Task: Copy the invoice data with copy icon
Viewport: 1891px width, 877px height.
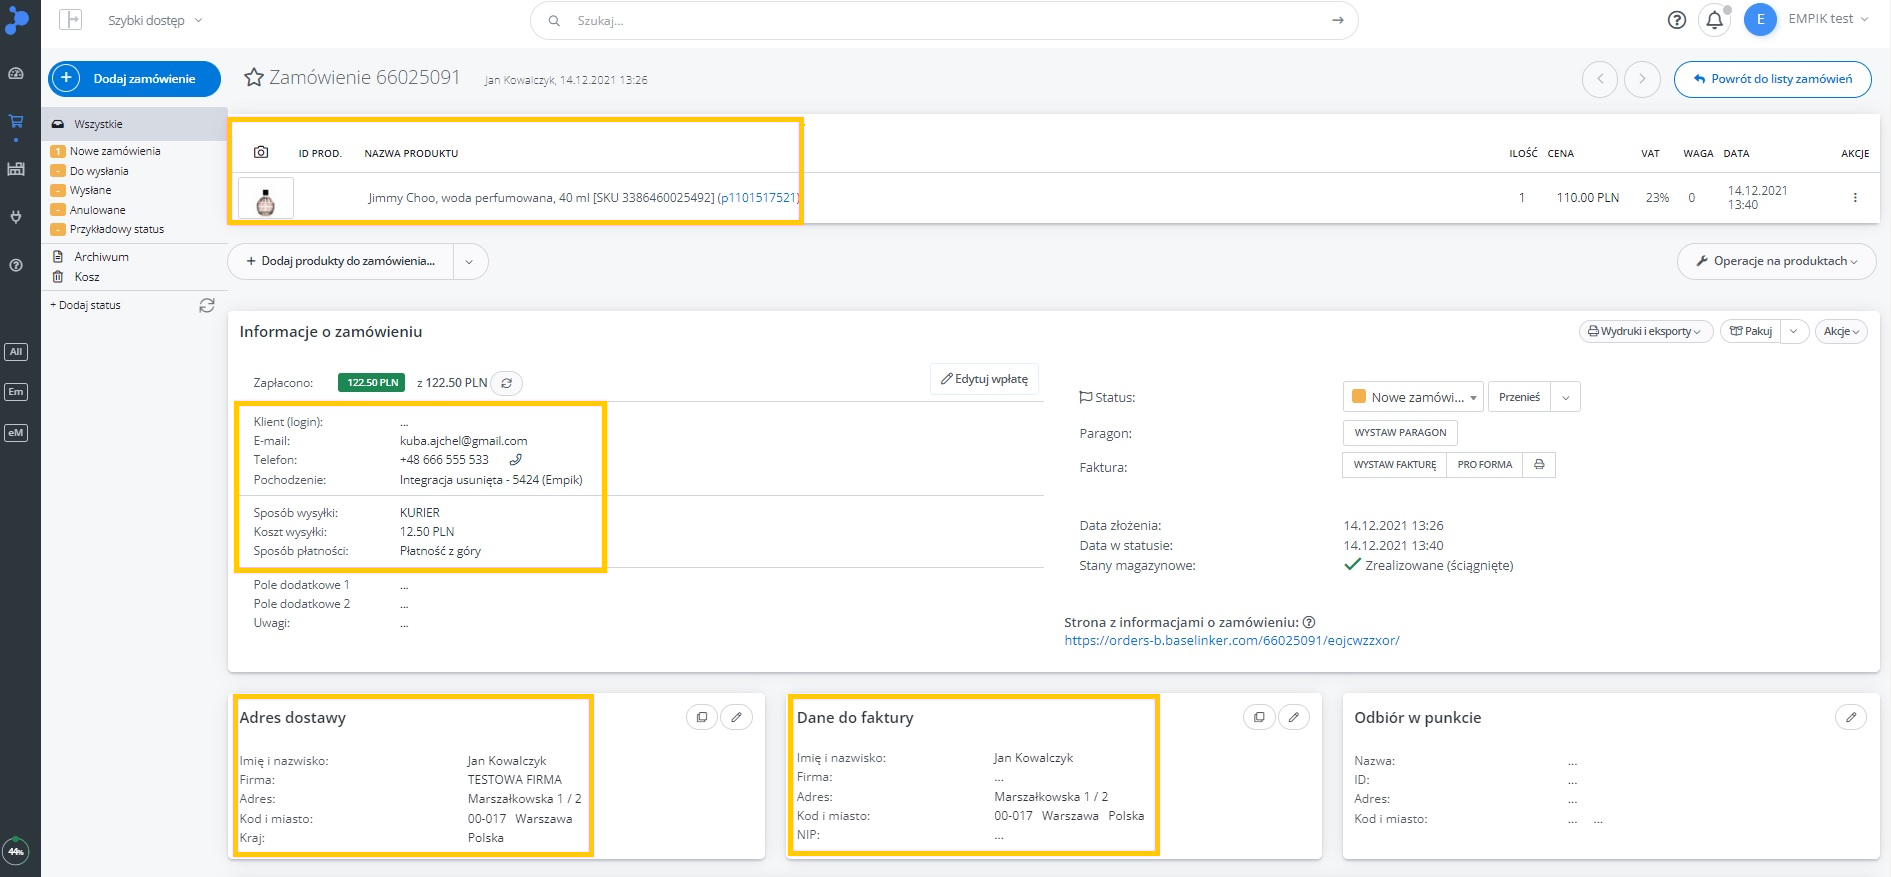Action: pyautogui.click(x=1258, y=717)
